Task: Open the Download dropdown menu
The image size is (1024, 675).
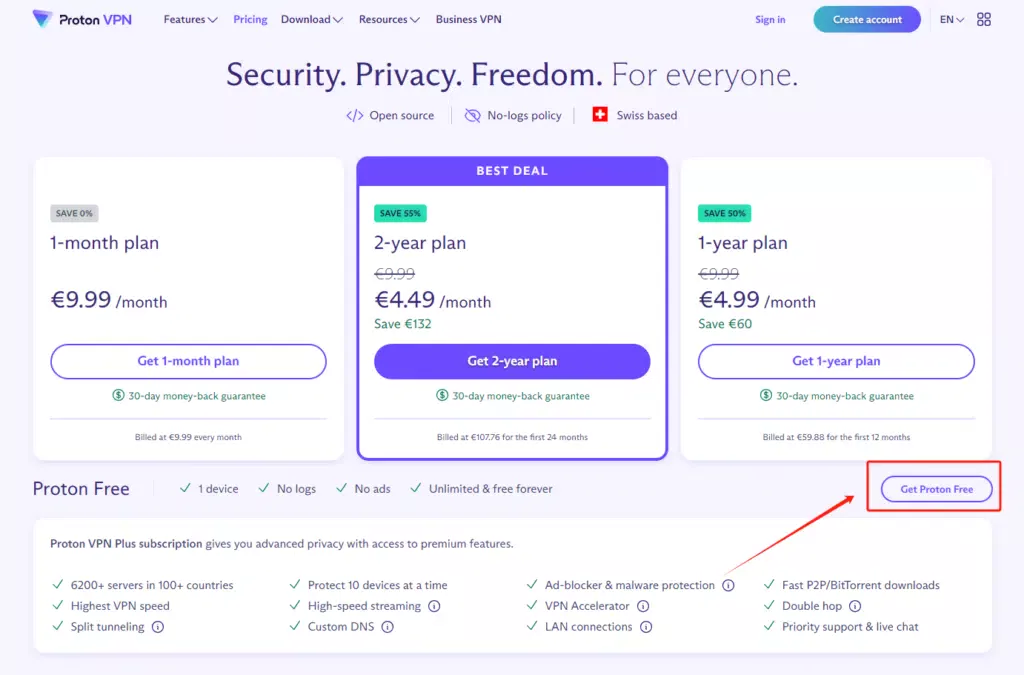Action: click(x=311, y=19)
